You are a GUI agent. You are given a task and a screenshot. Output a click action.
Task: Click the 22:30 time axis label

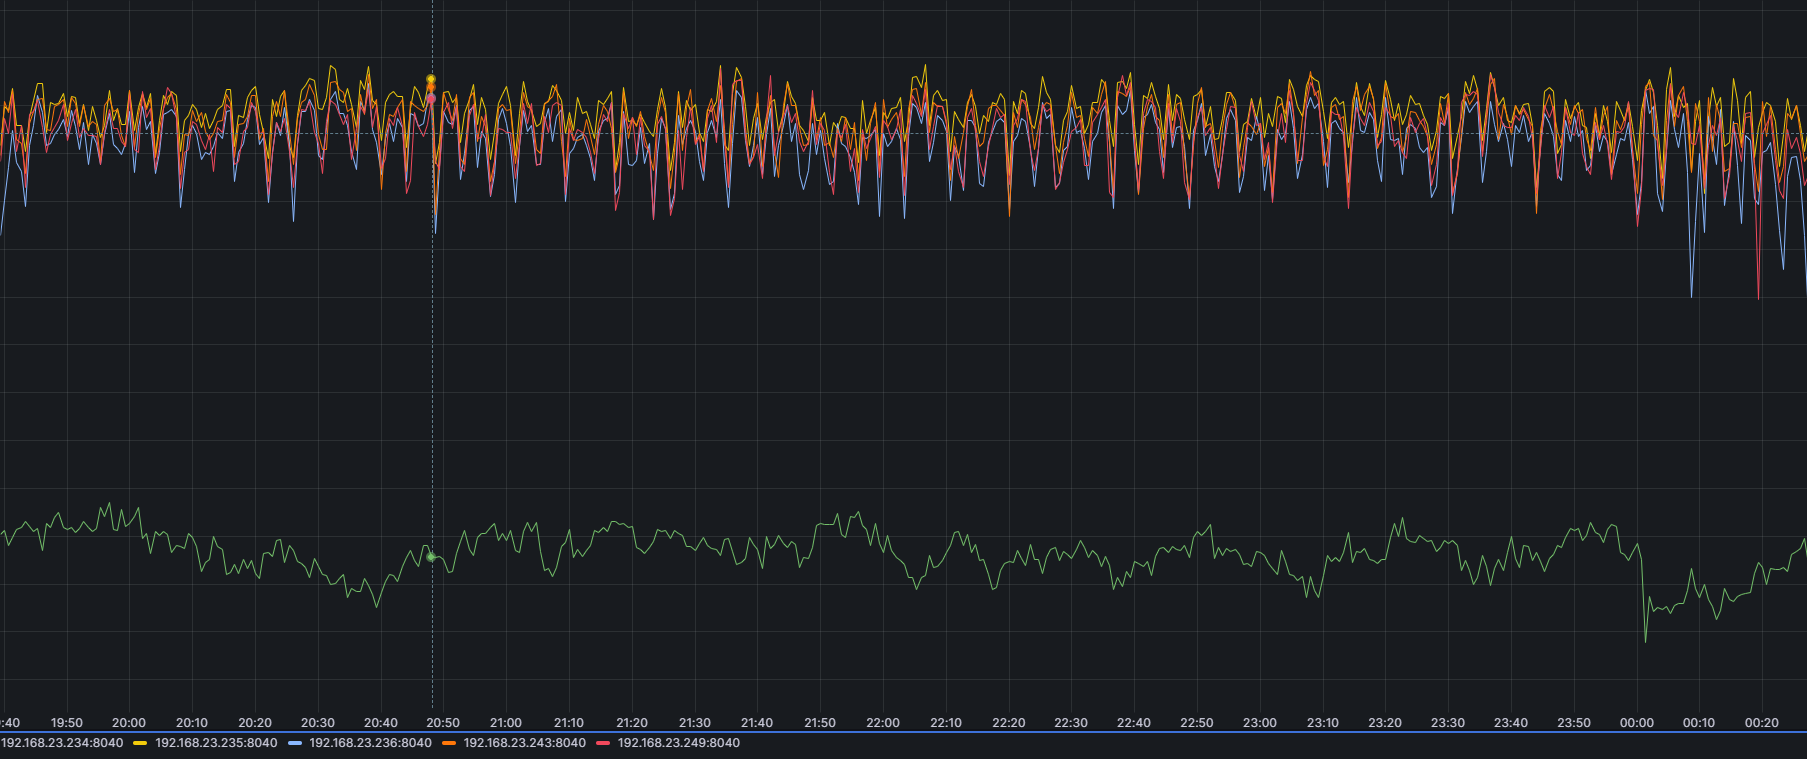click(1071, 723)
